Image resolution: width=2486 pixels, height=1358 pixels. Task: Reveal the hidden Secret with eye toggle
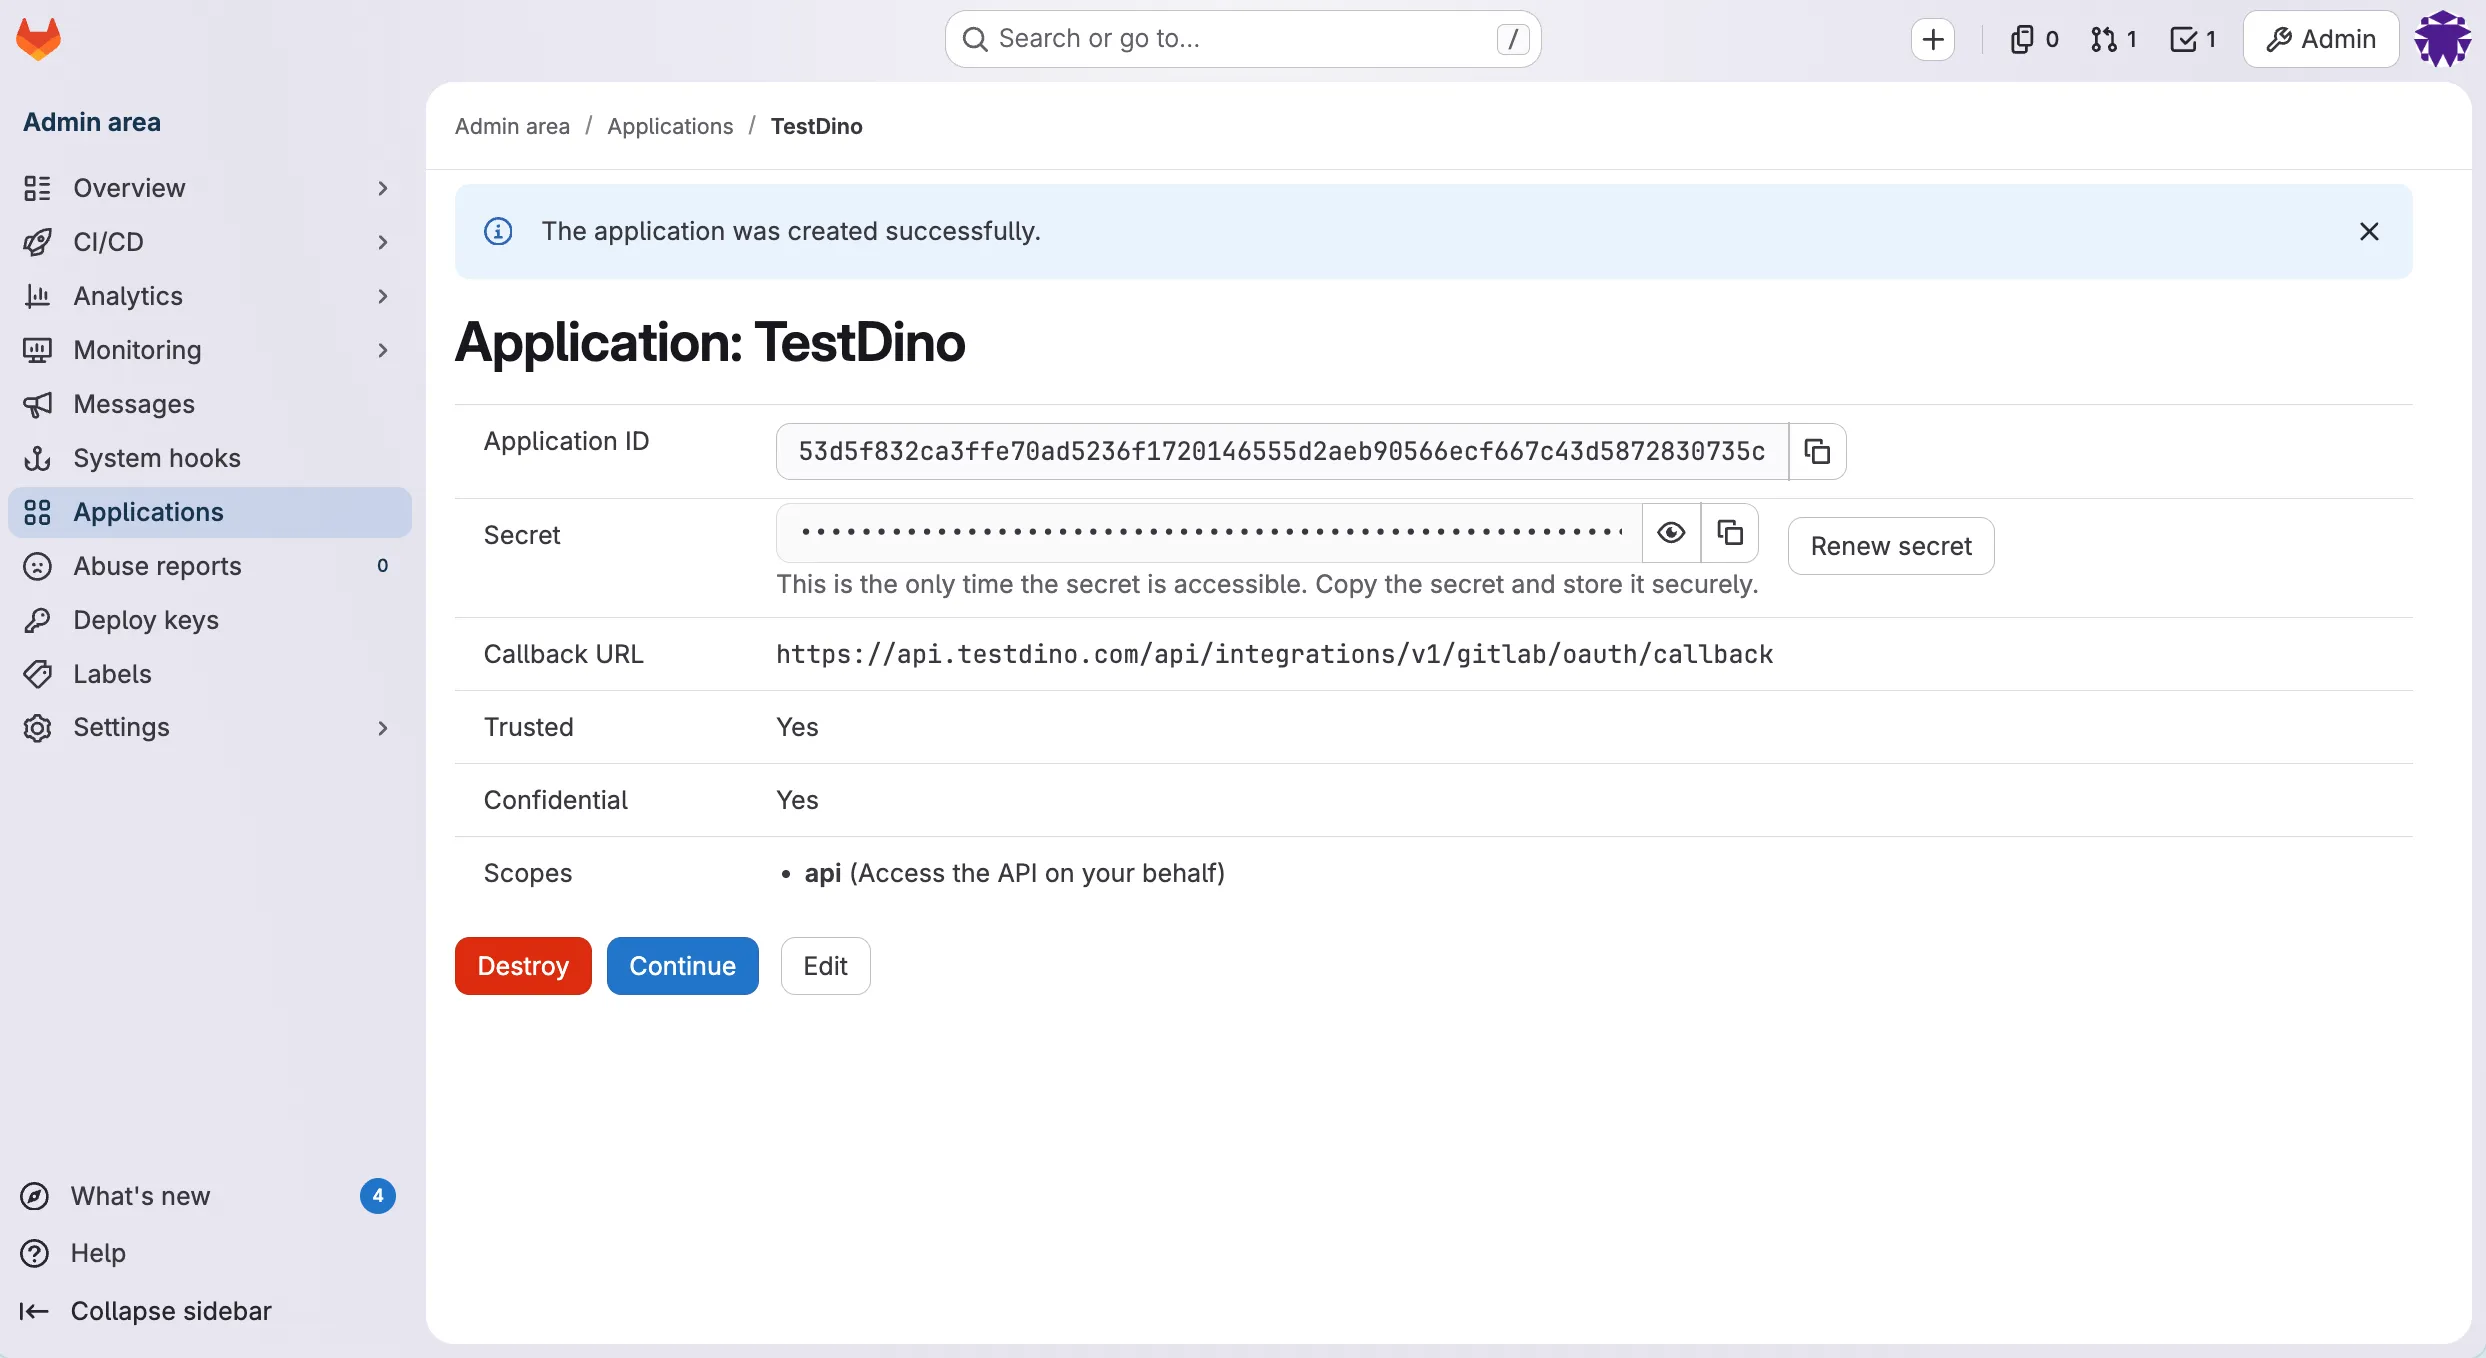[1670, 532]
